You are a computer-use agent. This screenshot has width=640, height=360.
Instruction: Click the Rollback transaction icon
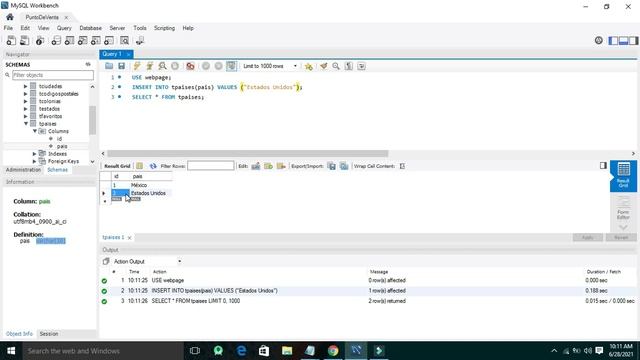click(x=218, y=66)
